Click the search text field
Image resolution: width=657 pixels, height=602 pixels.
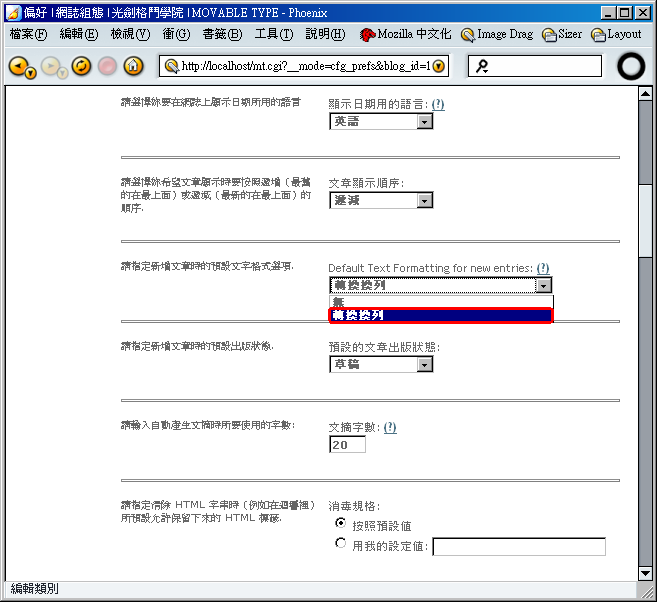coord(535,66)
